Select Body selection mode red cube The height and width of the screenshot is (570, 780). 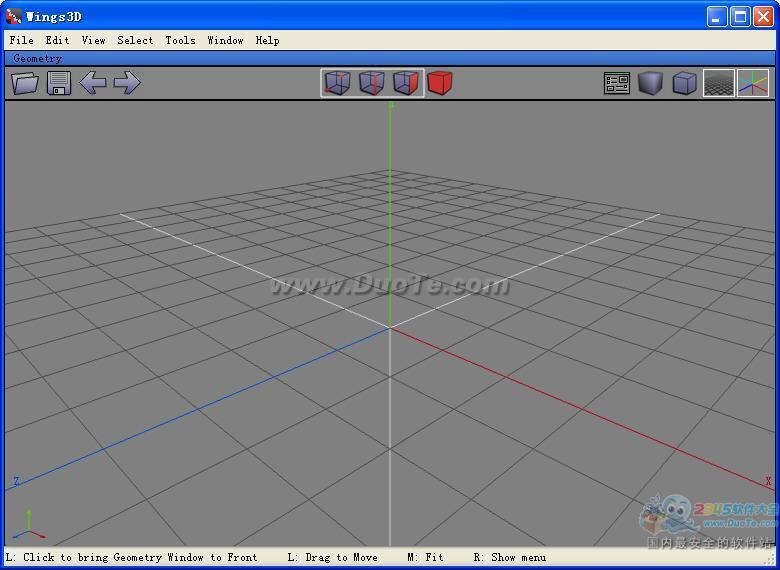440,83
